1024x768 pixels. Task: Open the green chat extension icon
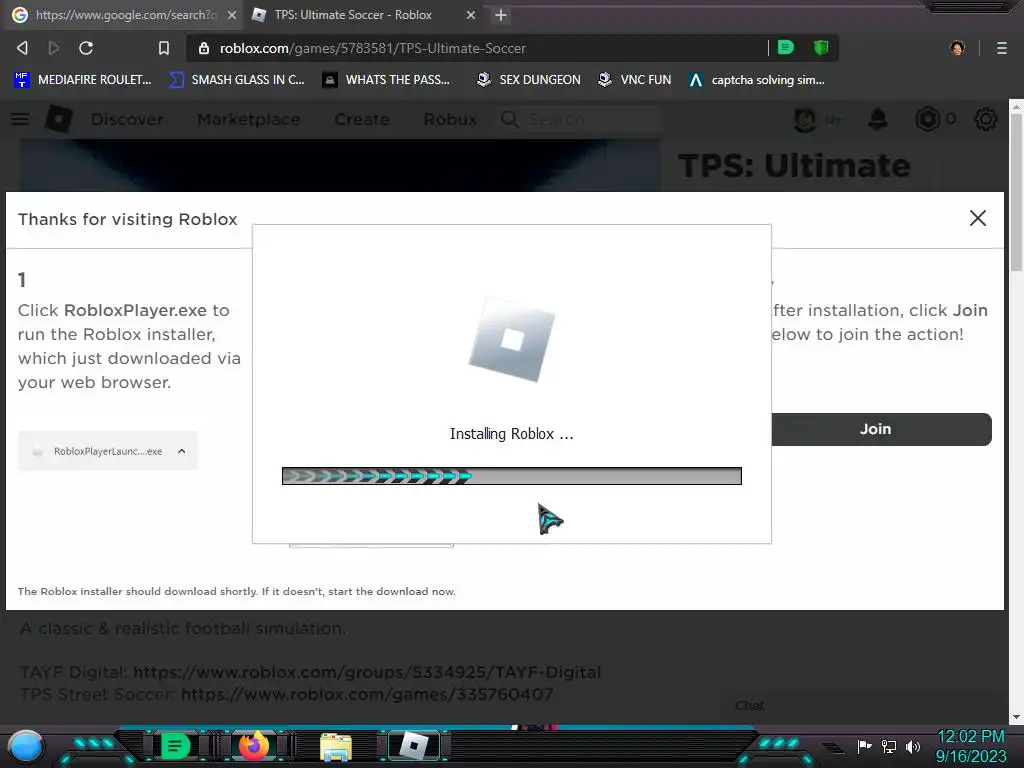pyautogui.click(x=786, y=47)
